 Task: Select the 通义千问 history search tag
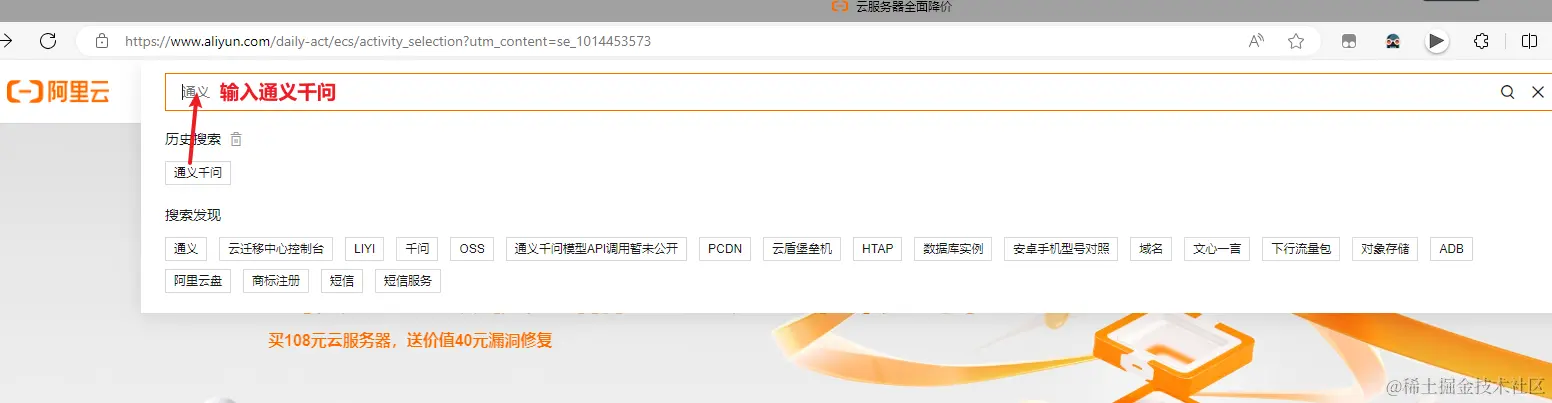[198, 173]
